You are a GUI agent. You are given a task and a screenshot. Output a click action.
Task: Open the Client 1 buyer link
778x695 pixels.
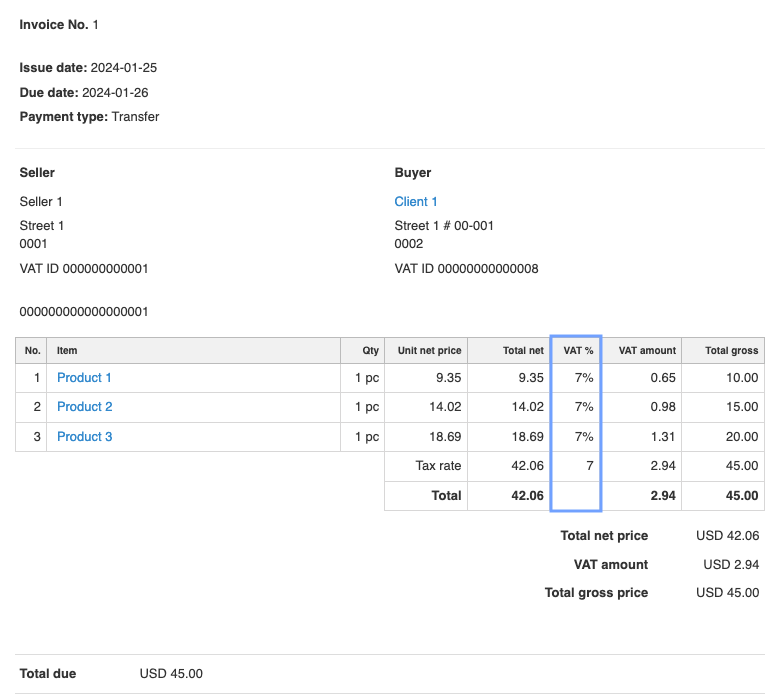point(416,202)
